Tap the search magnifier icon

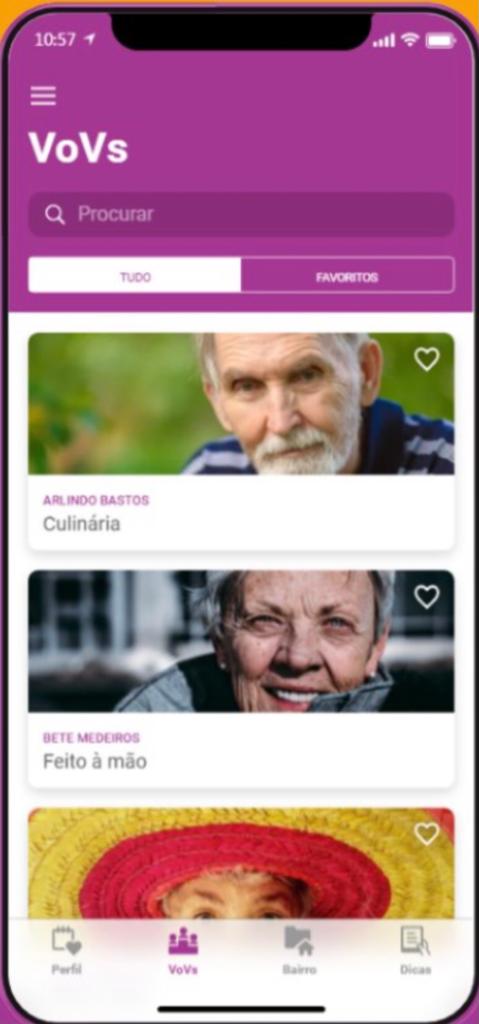pyautogui.click(x=55, y=214)
